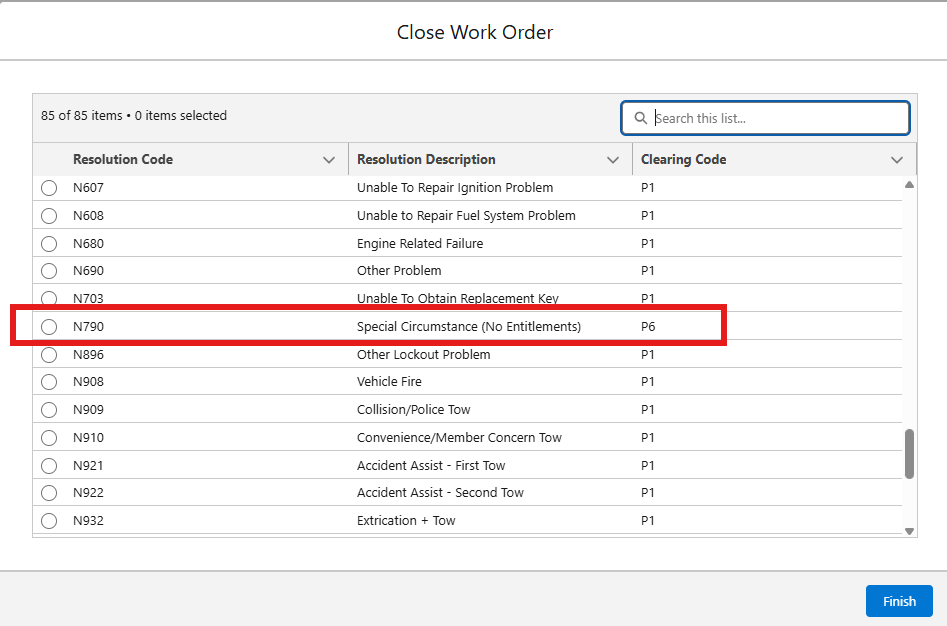Focus the Search this list field
947x626 pixels.
coord(778,118)
